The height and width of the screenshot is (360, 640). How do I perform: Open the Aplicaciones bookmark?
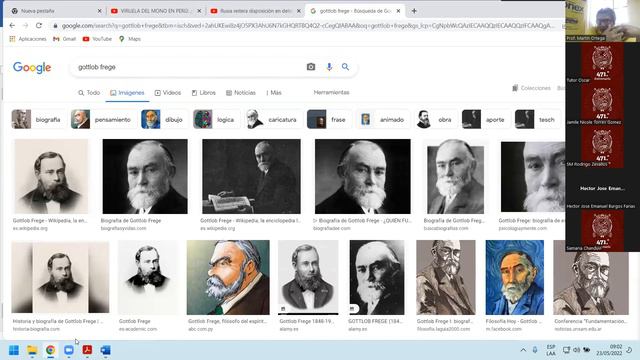28,39
